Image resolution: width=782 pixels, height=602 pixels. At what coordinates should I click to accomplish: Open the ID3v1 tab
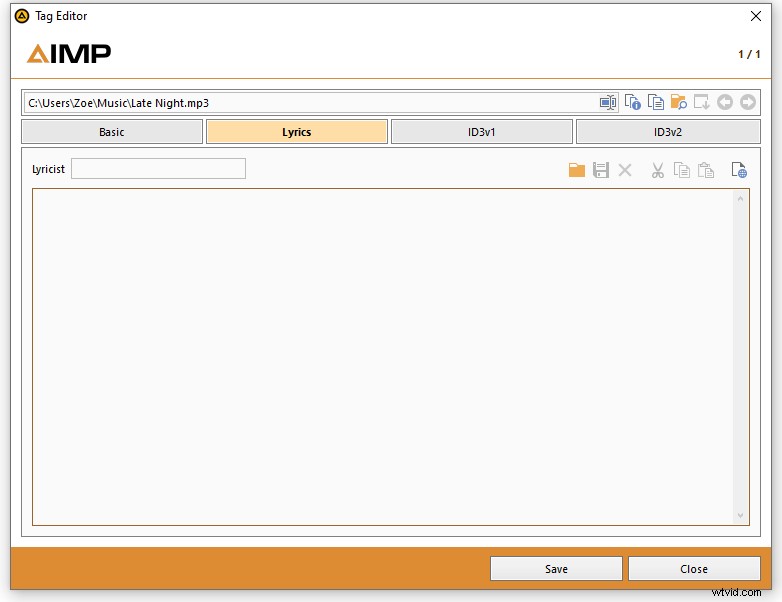(x=482, y=132)
